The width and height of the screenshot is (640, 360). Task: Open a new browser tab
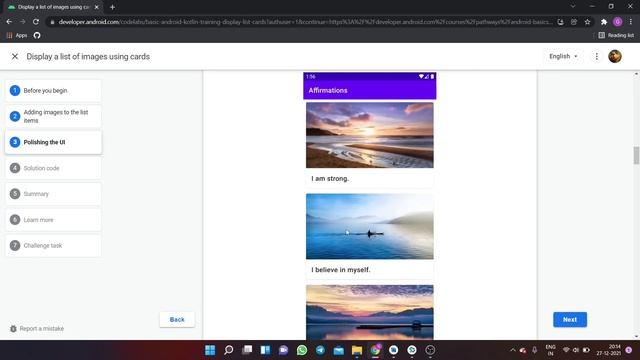coord(112,7)
